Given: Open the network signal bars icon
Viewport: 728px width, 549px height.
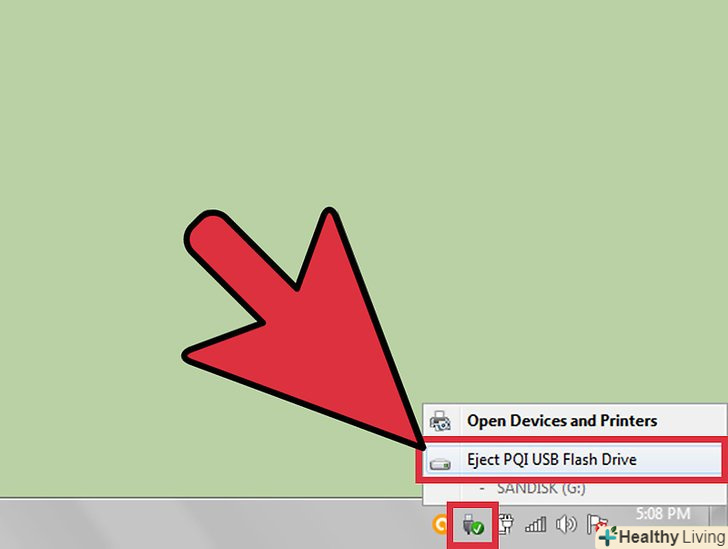Looking at the screenshot, I should coord(535,525).
